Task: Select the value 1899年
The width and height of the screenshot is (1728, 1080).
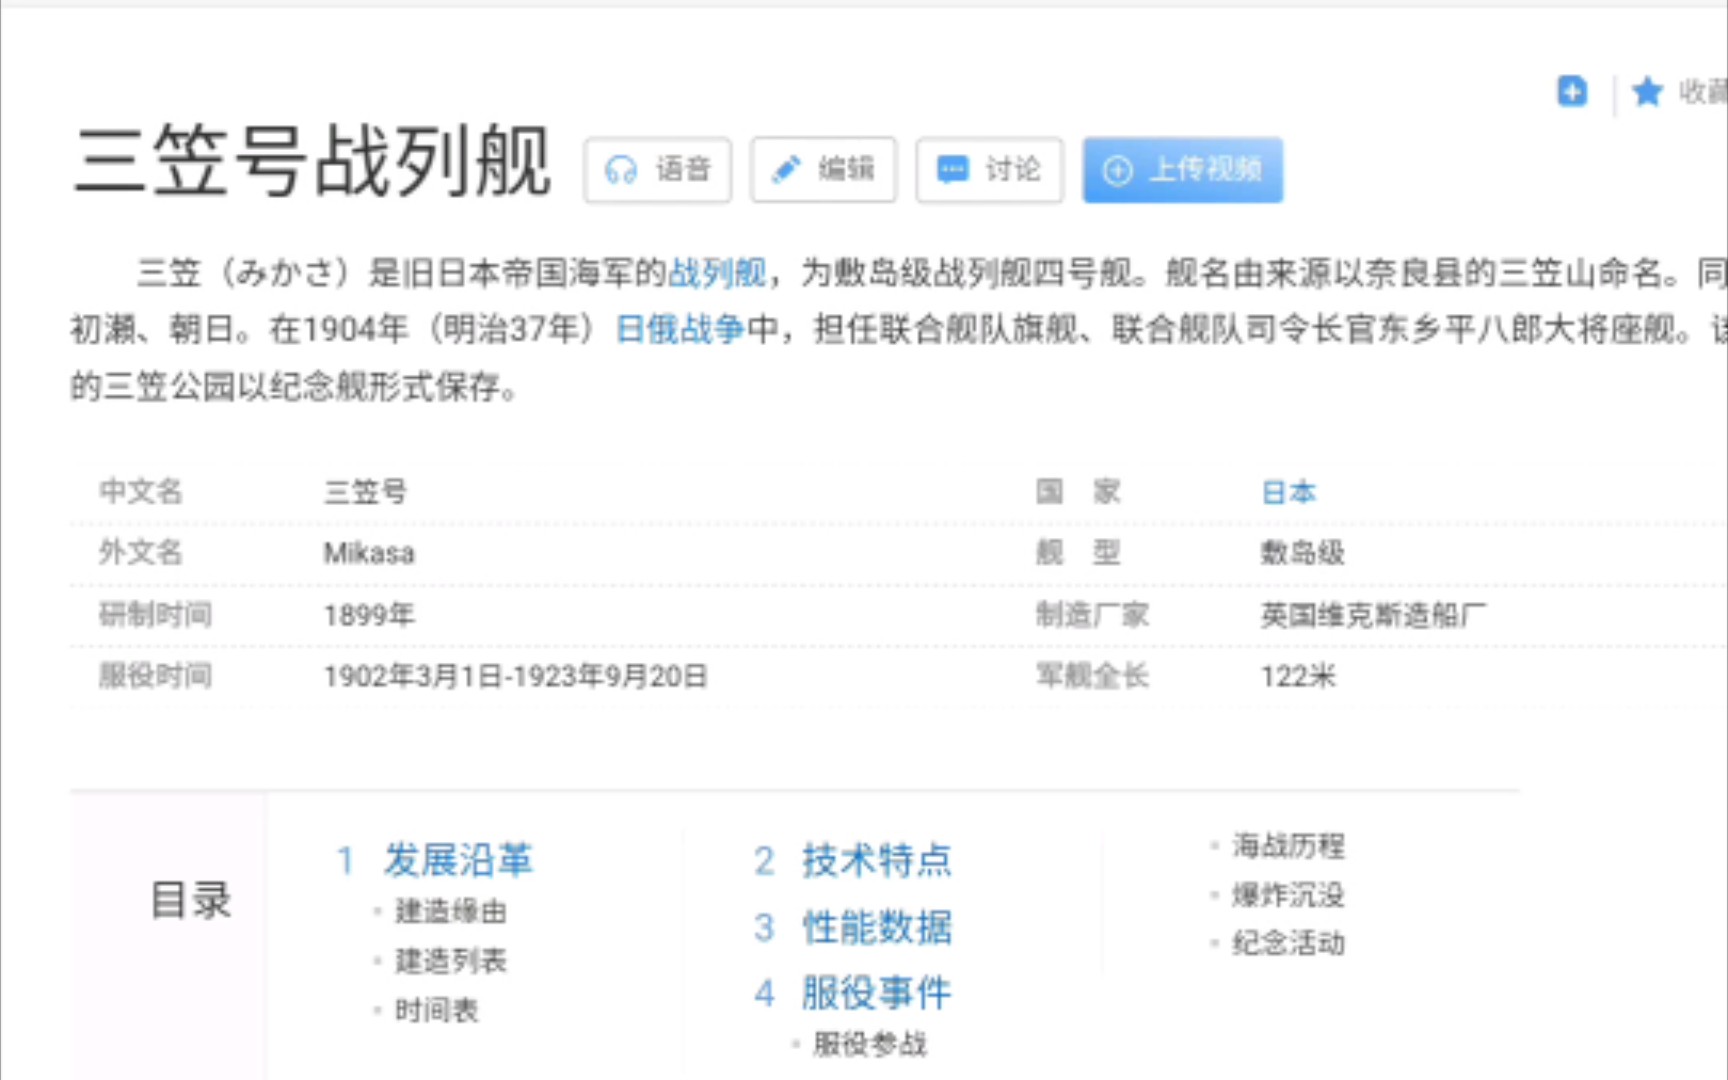Action: coord(369,615)
